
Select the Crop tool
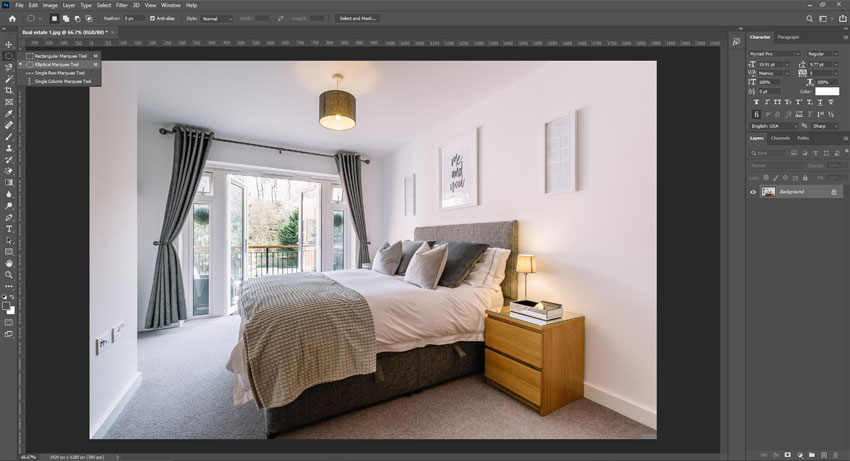point(9,90)
